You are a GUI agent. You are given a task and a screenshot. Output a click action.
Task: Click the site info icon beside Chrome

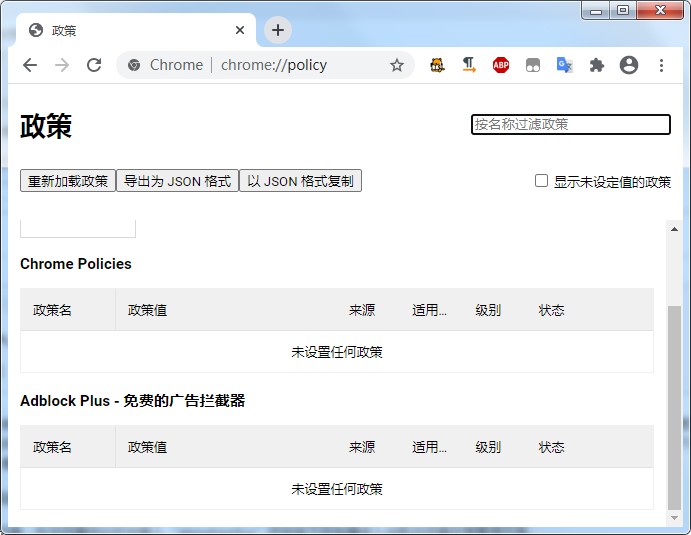click(x=134, y=65)
